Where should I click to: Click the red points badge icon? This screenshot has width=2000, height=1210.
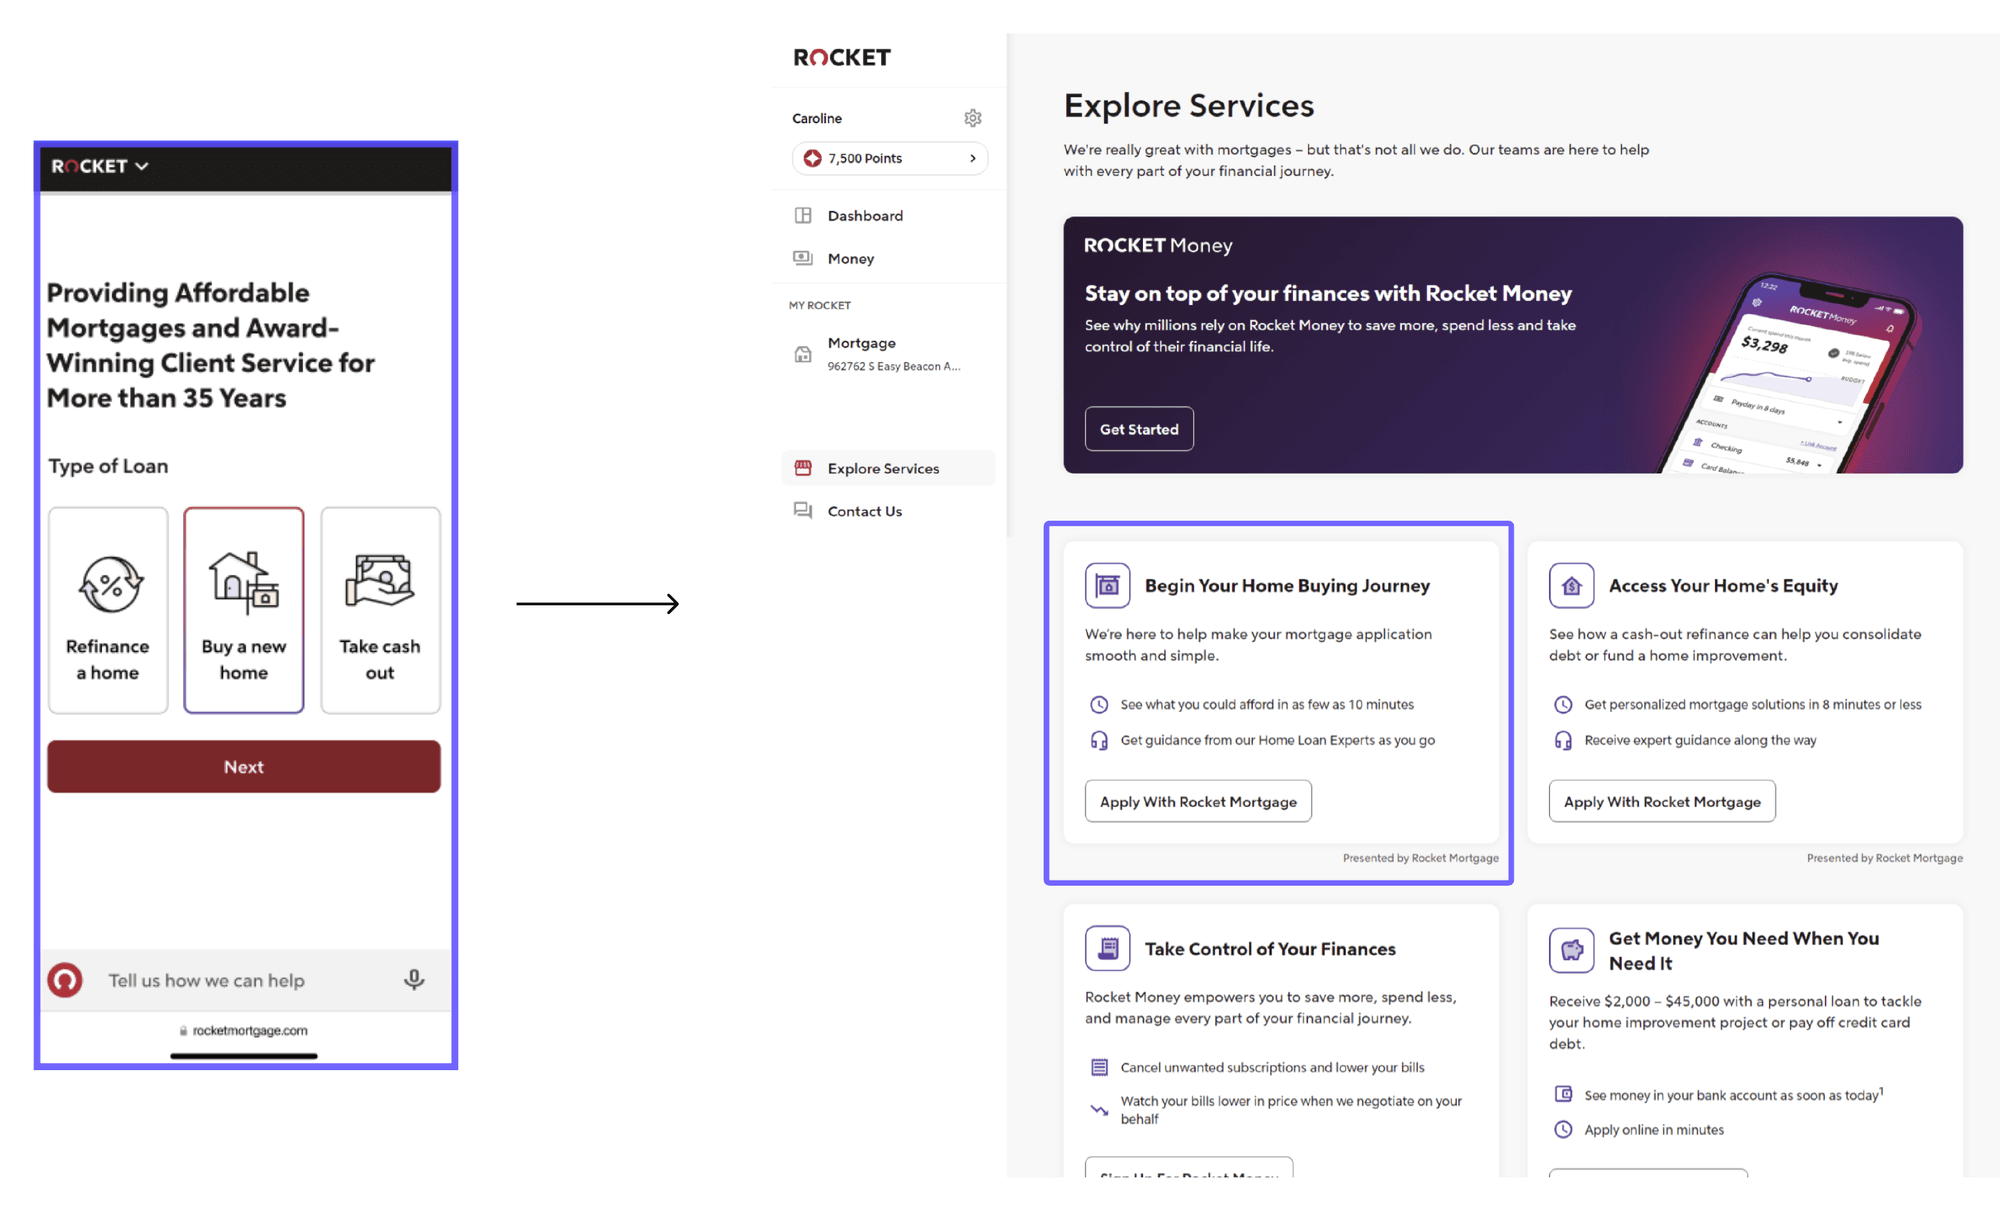click(x=812, y=158)
